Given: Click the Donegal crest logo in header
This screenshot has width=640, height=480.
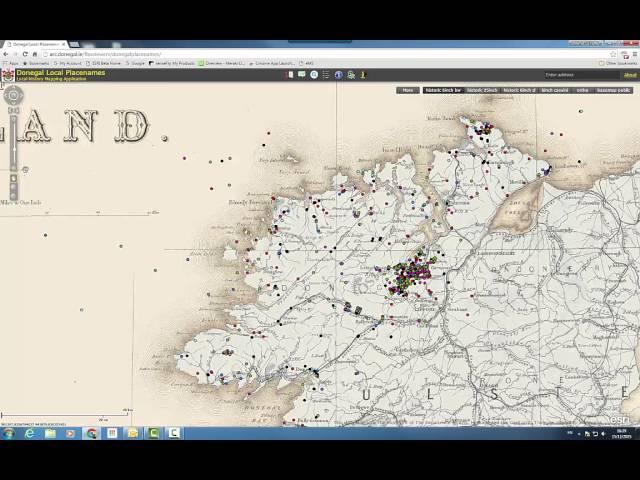Looking at the screenshot, I should tap(7, 75).
